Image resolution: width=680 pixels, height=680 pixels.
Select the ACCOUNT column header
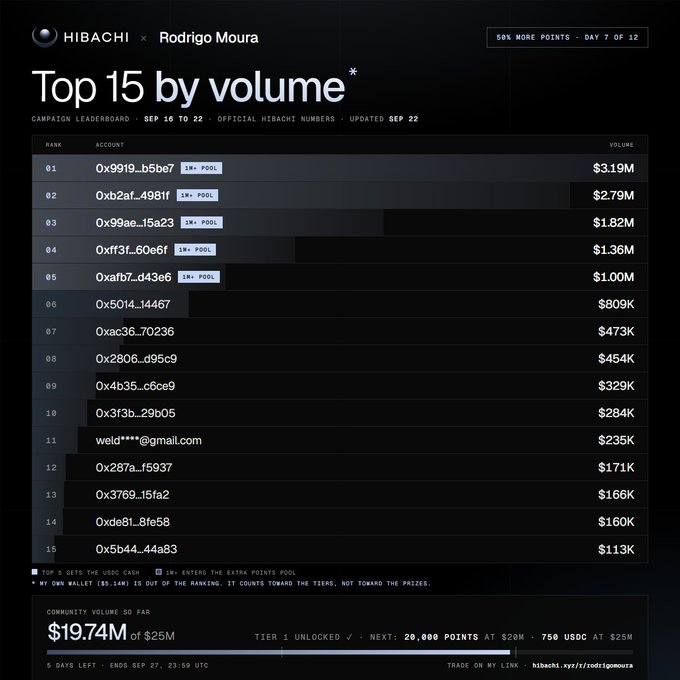coord(110,145)
